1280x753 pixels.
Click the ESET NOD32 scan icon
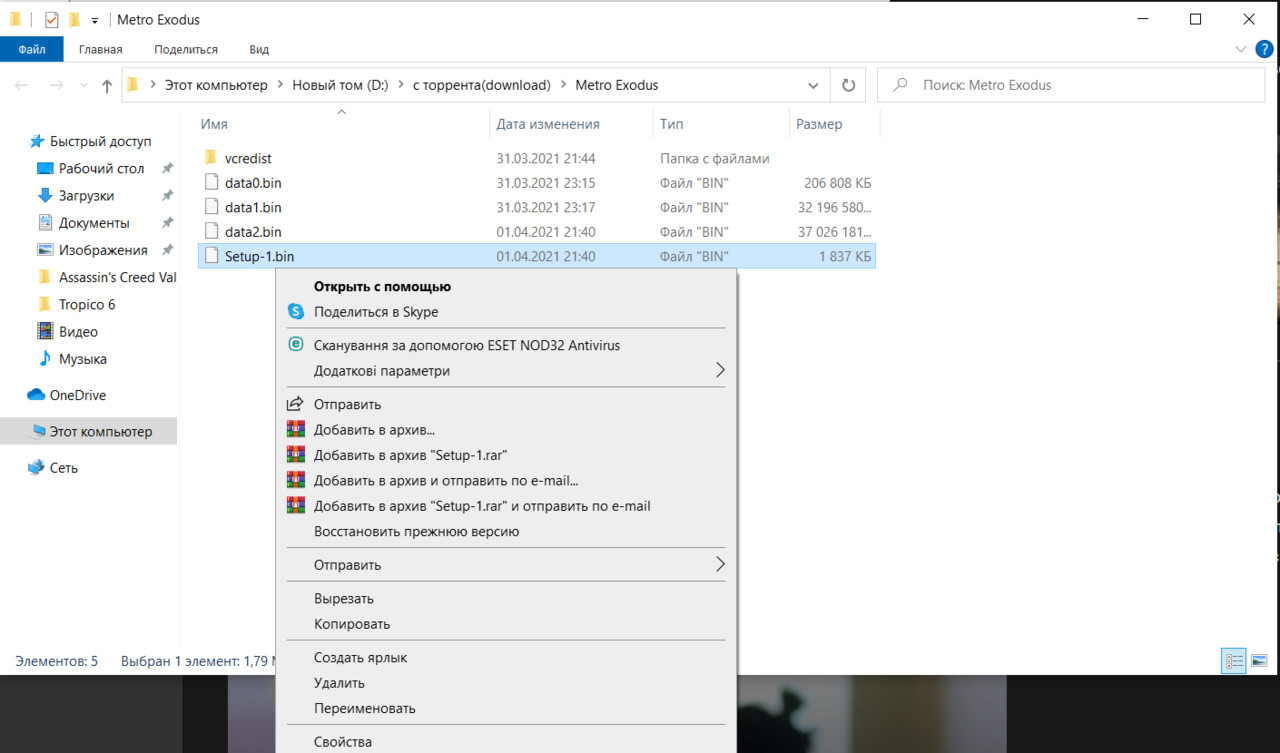pos(295,345)
